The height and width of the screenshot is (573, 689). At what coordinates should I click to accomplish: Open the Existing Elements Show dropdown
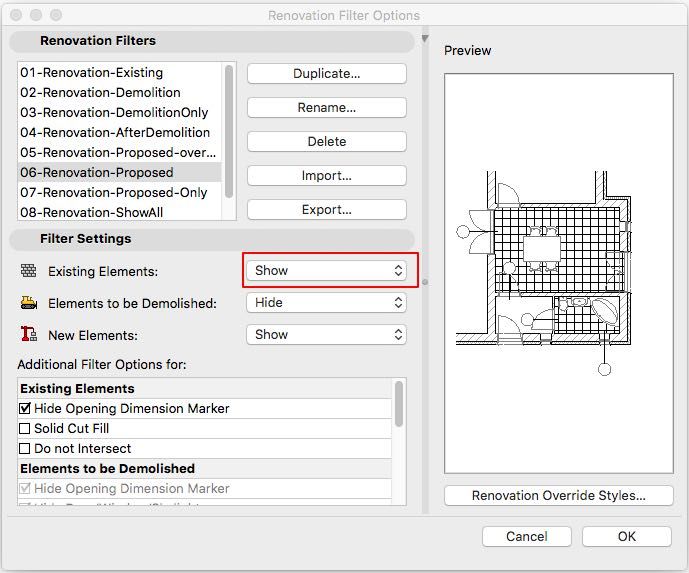click(x=326, y=270)
